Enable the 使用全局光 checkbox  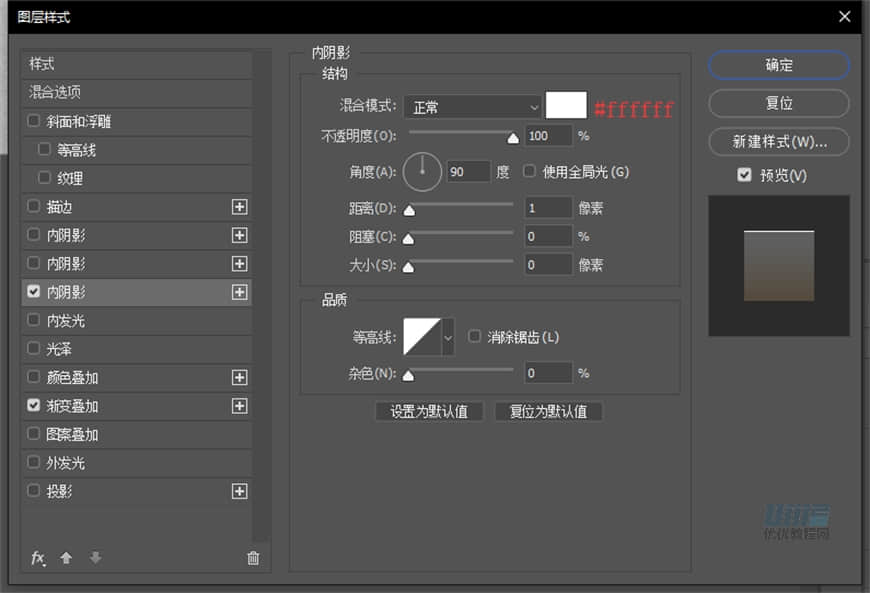tap(528, 171)
